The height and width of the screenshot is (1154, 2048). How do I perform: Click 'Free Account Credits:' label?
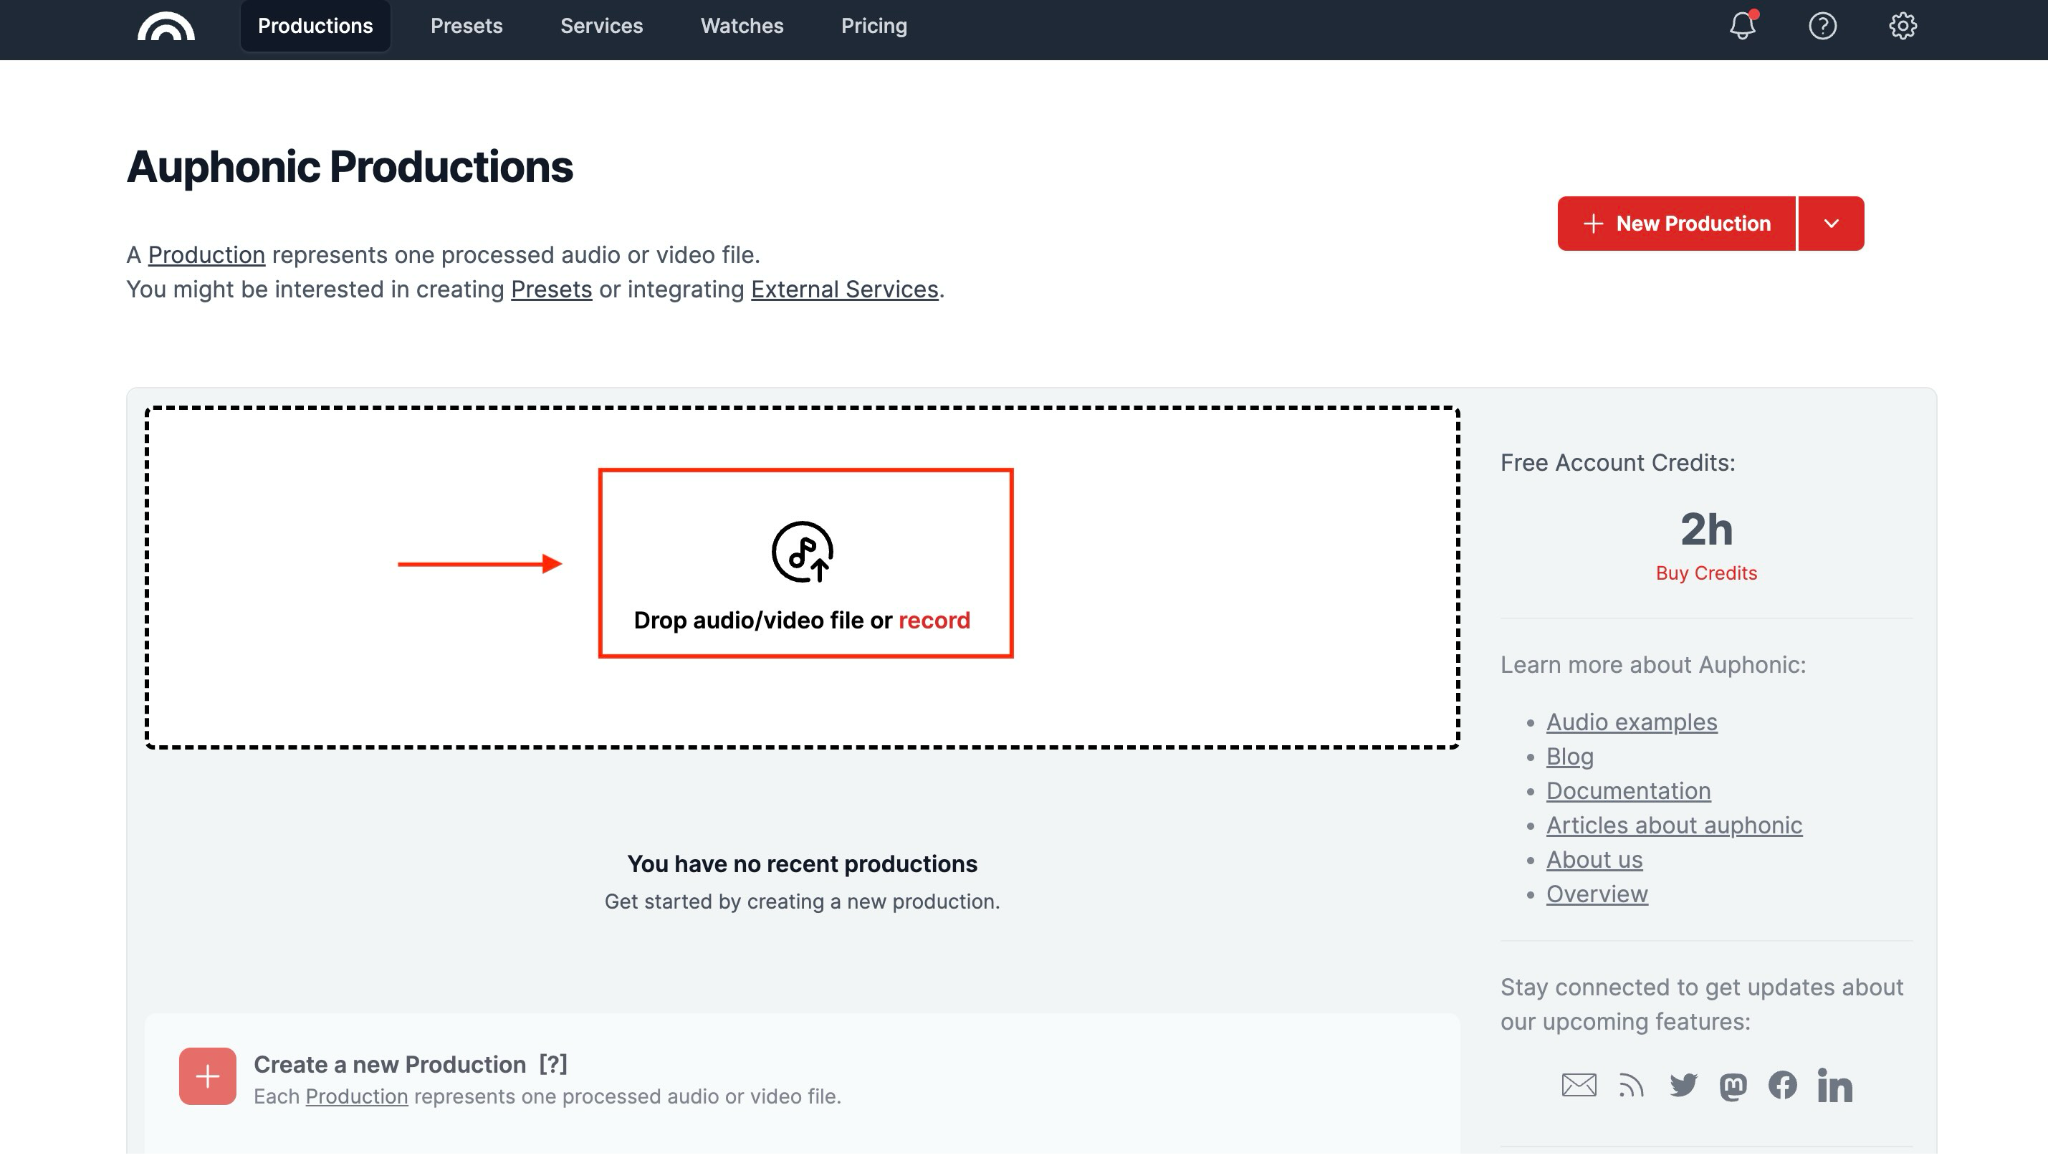1618,463
